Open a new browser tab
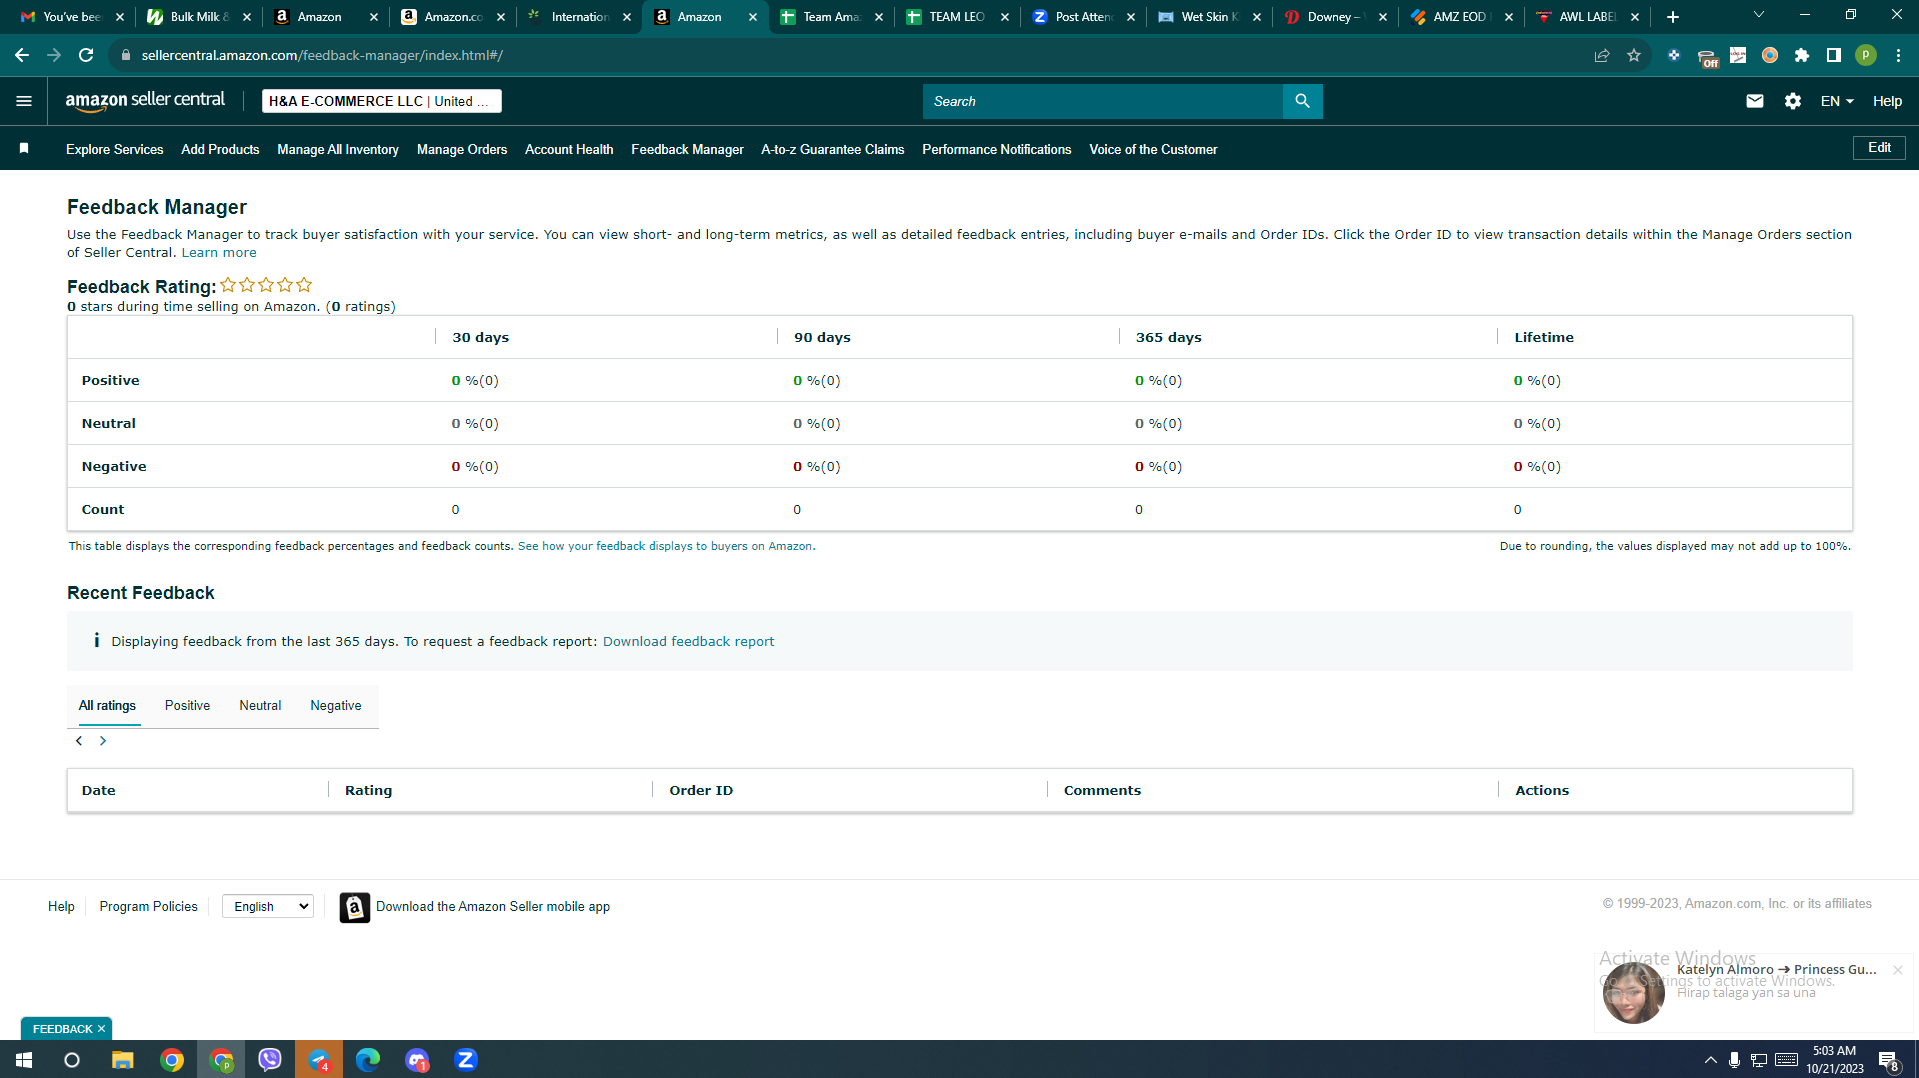 coord(1673,17)
